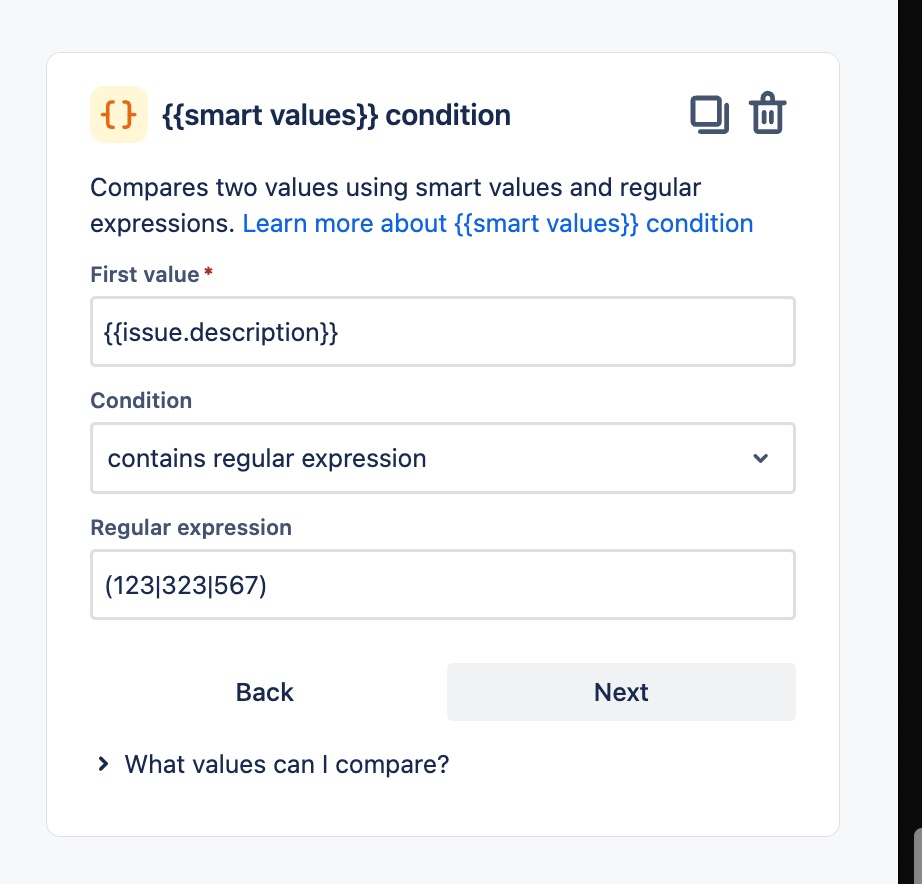
Task: Click the Next button
Action: (620, 691)
